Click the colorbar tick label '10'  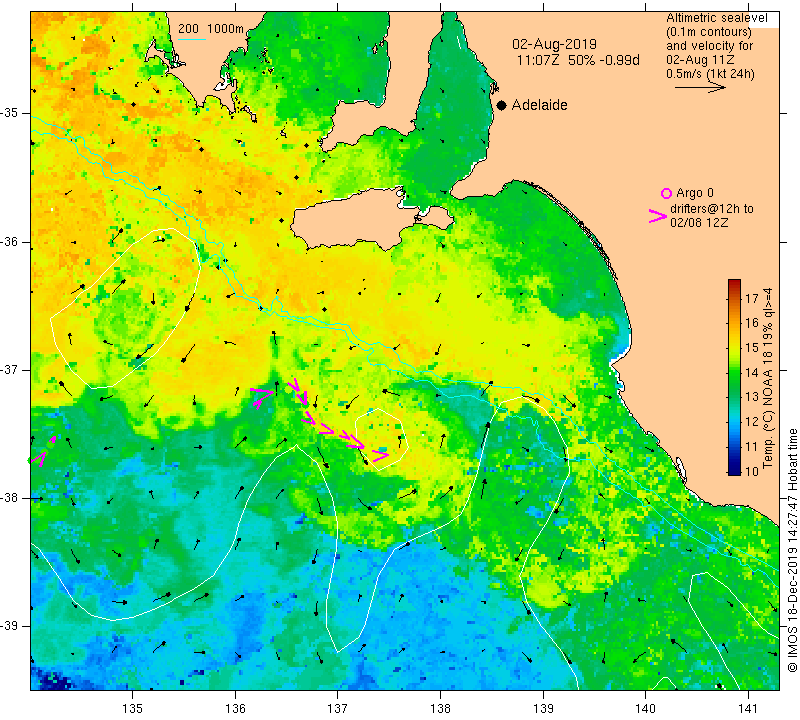[752, 471]
